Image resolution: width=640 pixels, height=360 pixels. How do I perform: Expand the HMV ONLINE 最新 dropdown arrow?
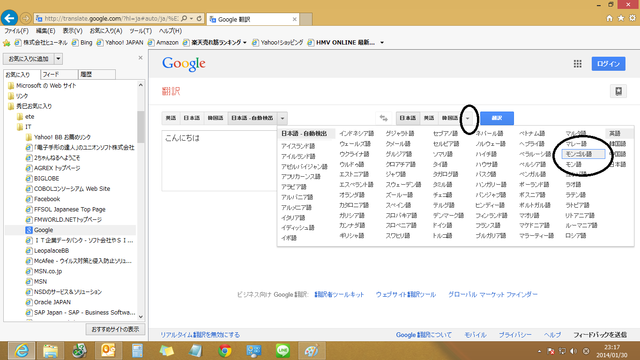(x=382, y=42)
